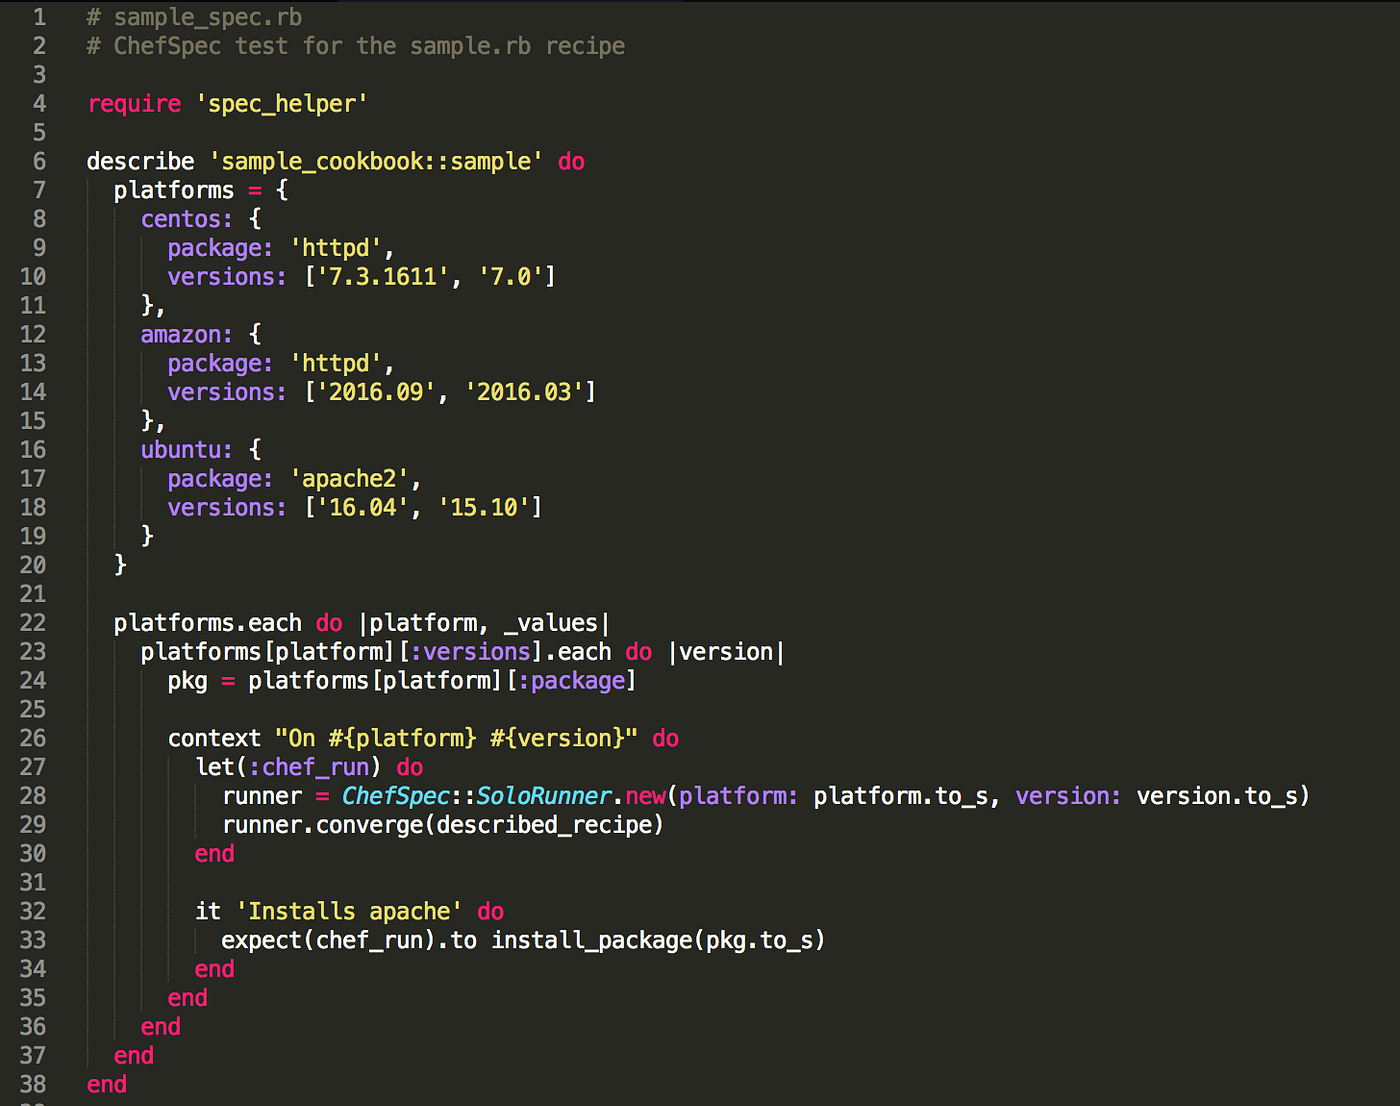Viewport: 1400px width, 1106px height.
Task: Click the 'describe' keyword on line 6
Action: click(x=141, y=161)
